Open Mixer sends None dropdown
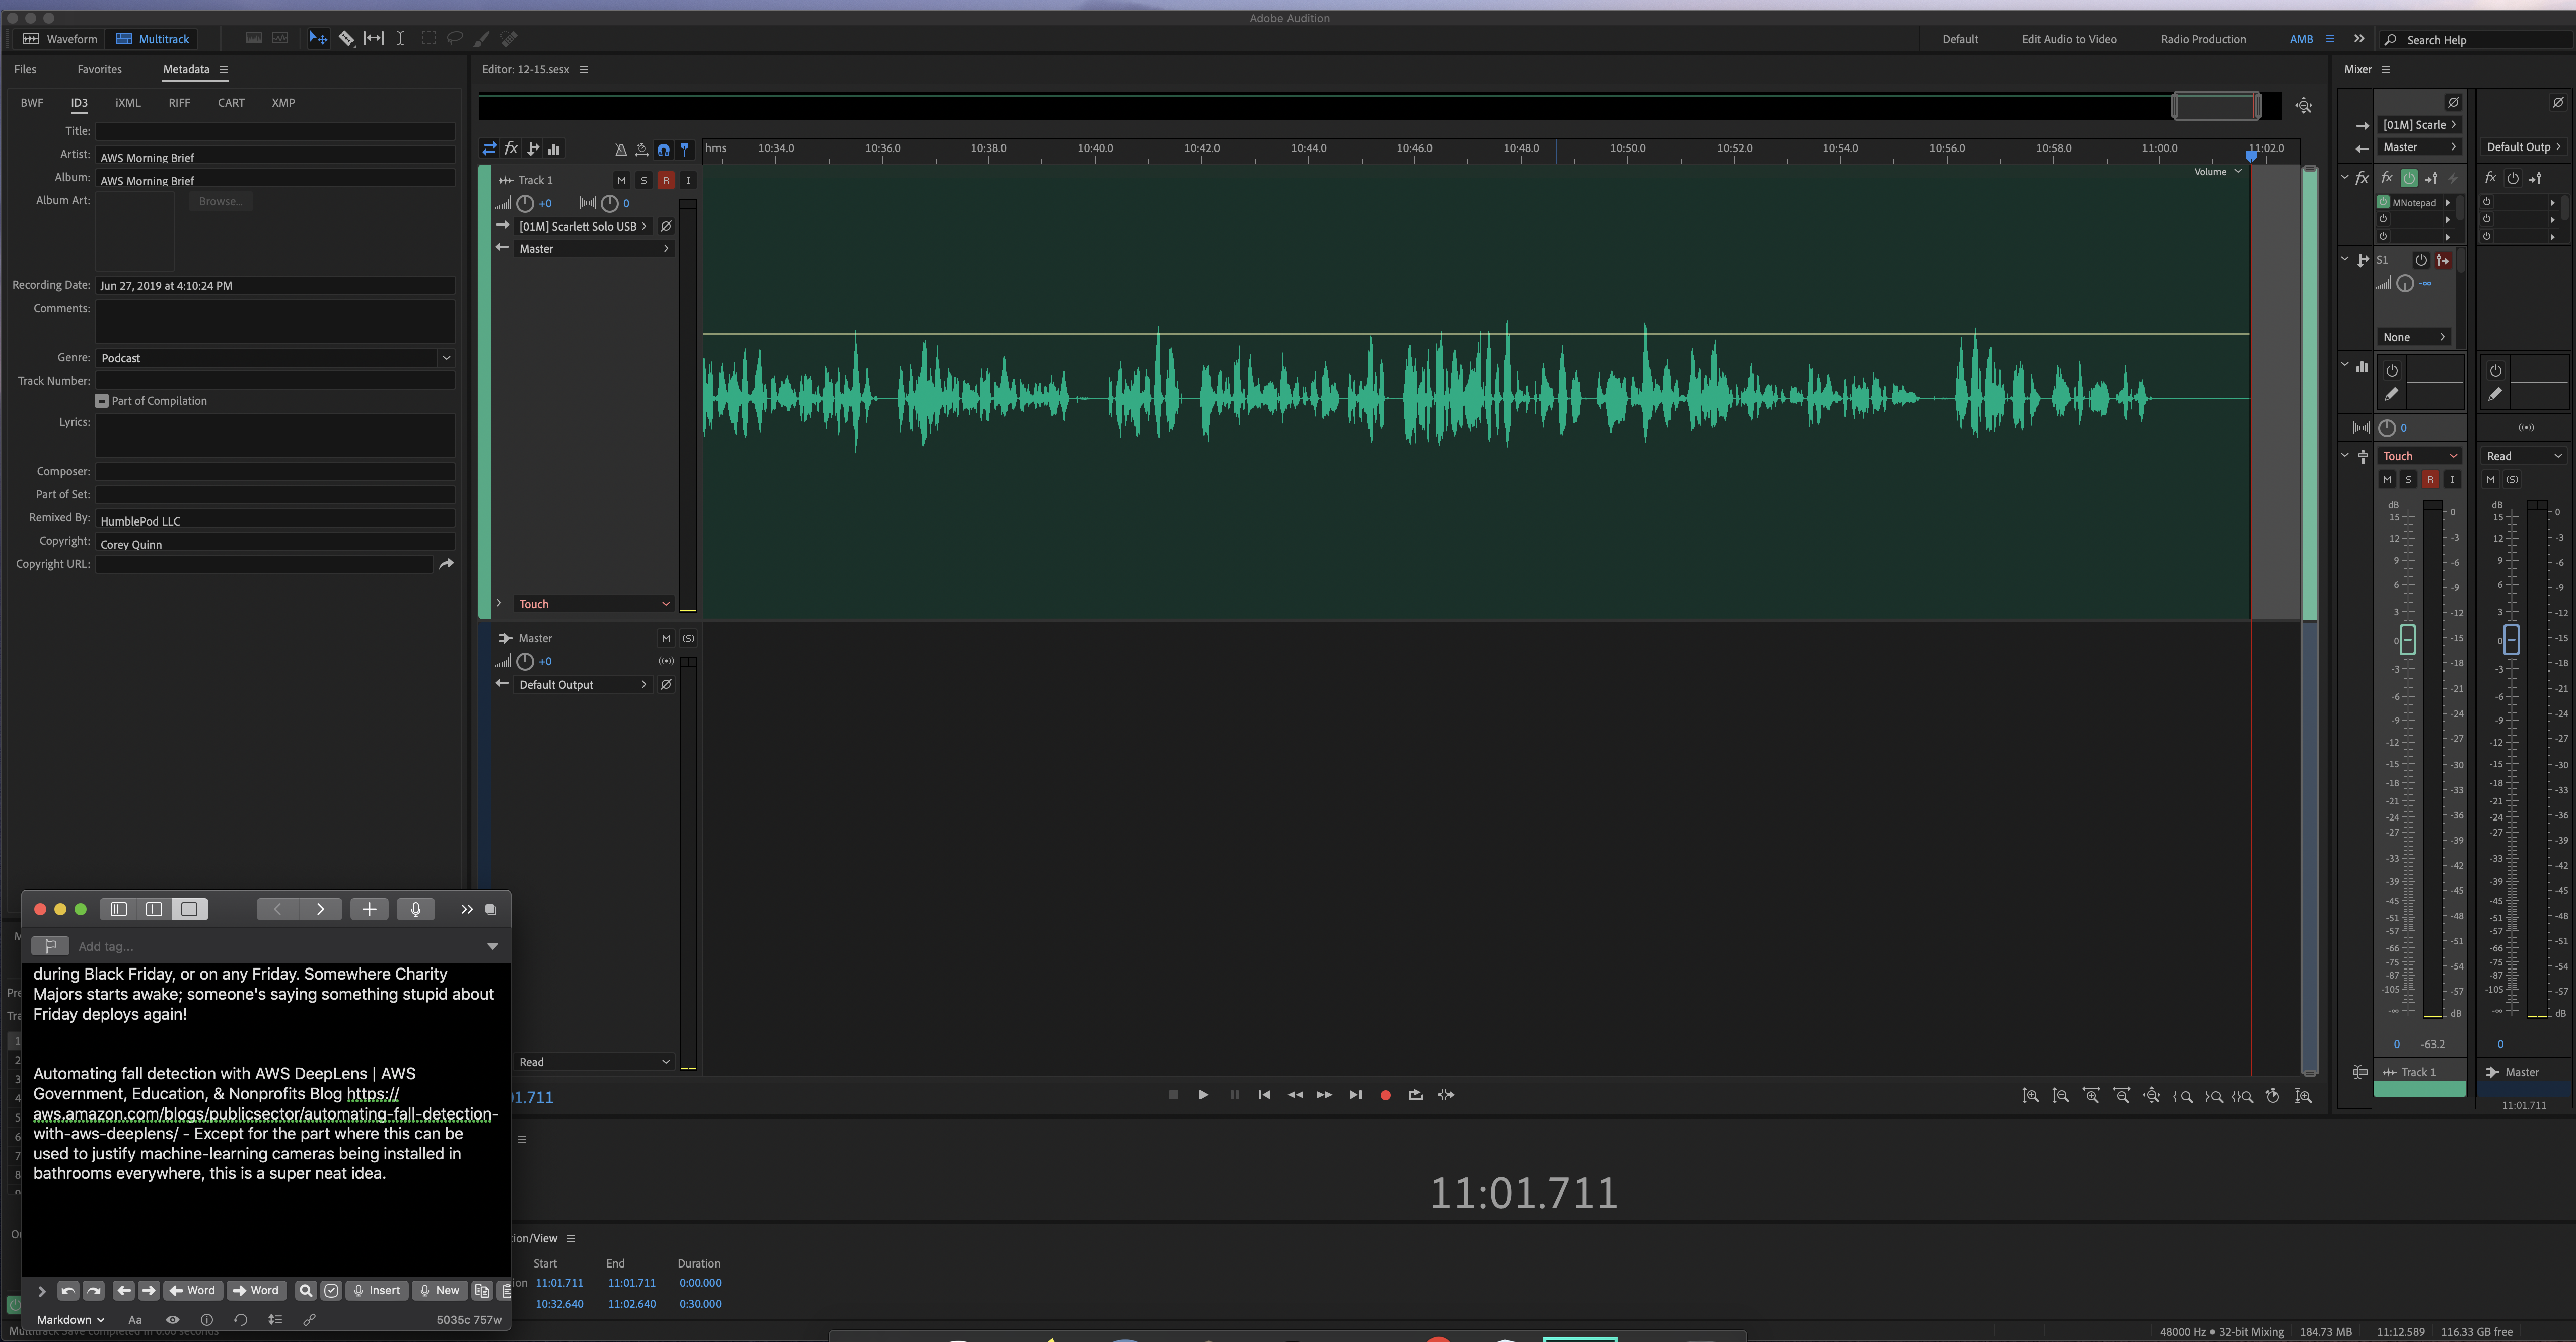The image size is (2576, 1342). [2413, 338]
